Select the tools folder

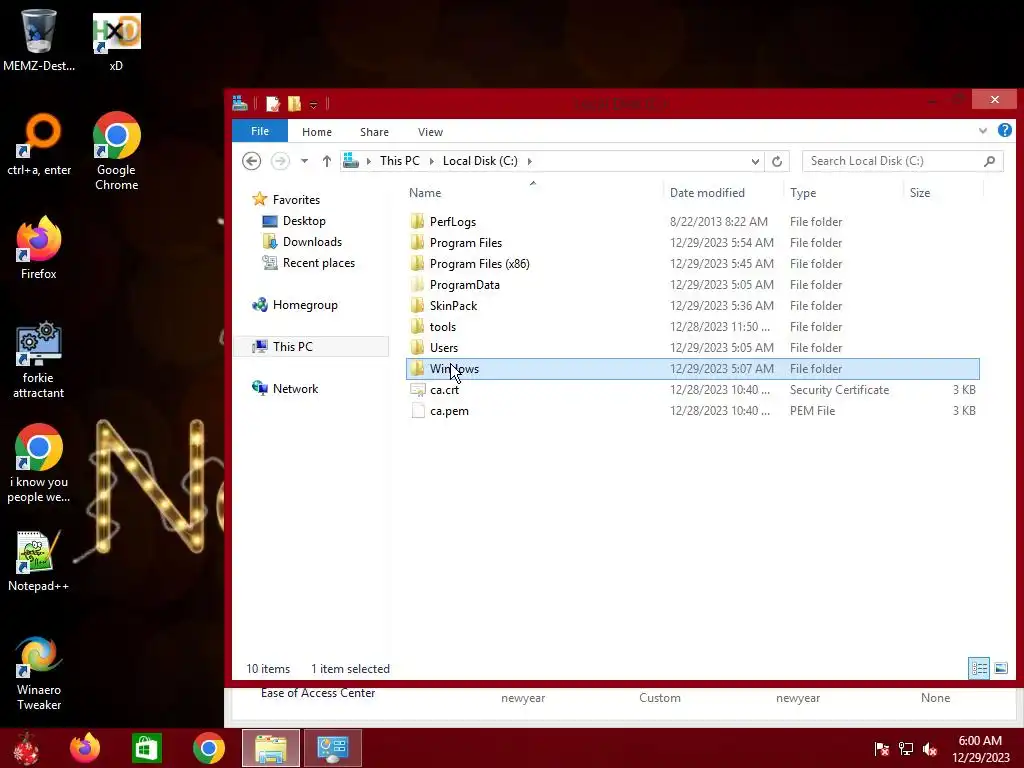[x=693, y=327]
